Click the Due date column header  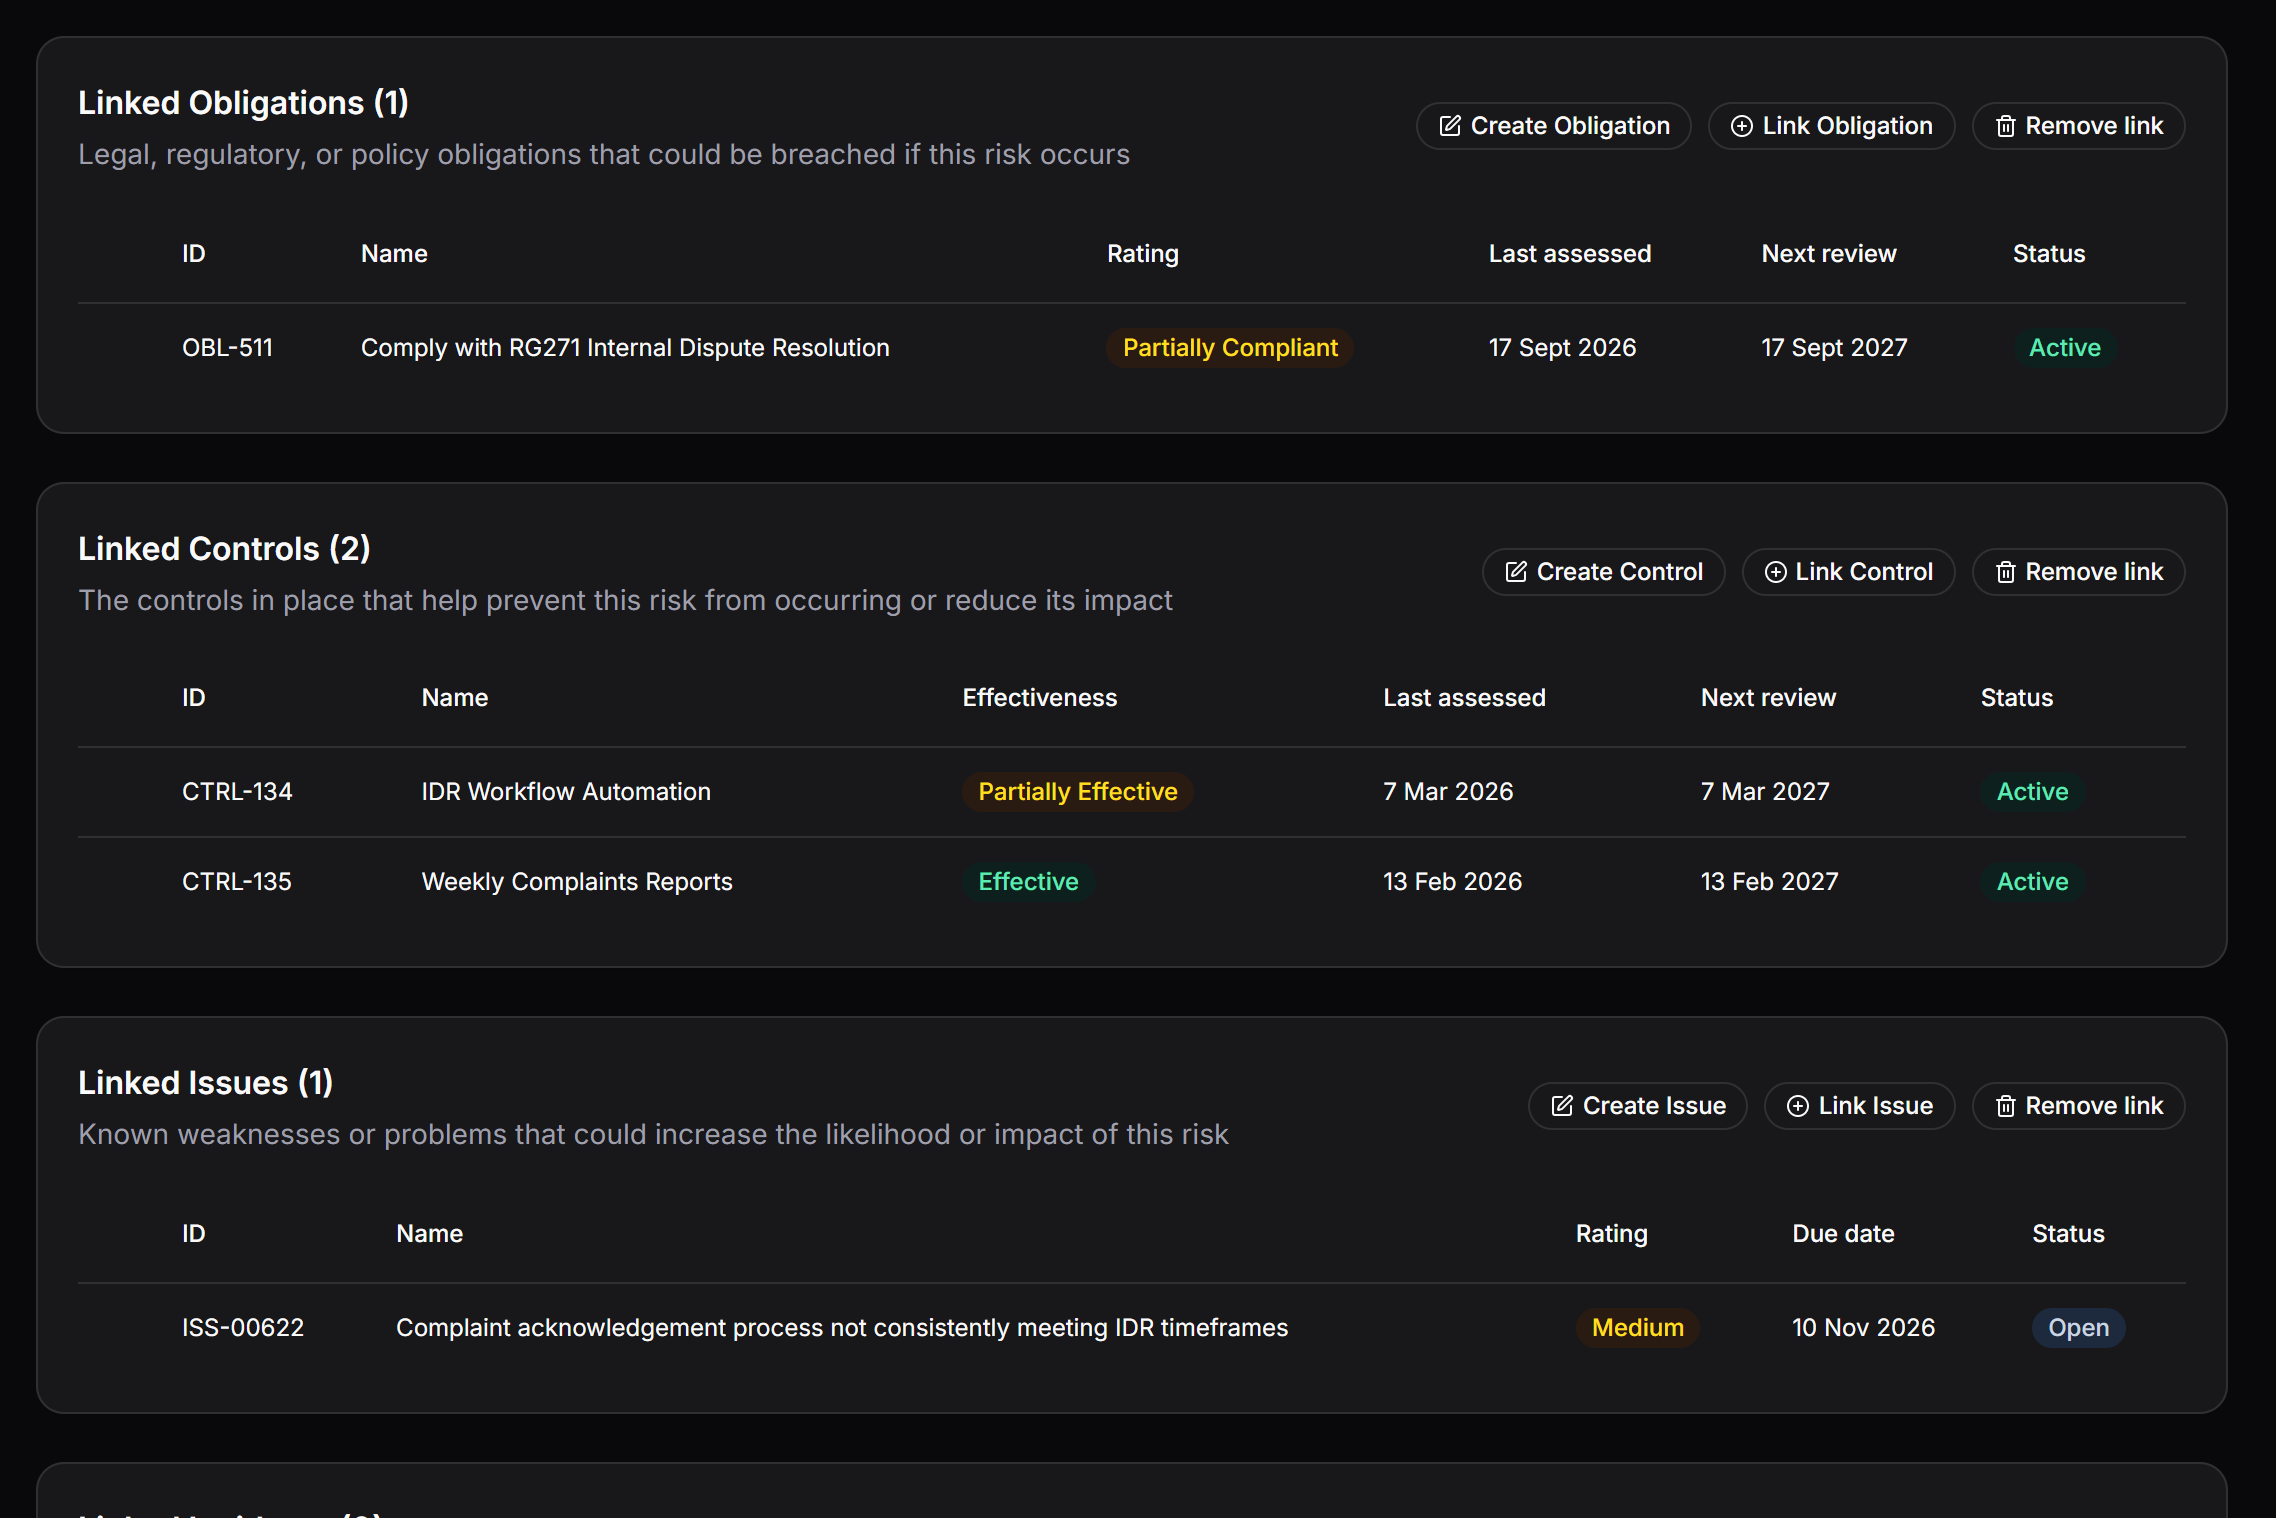(x=1843, y=1234)
